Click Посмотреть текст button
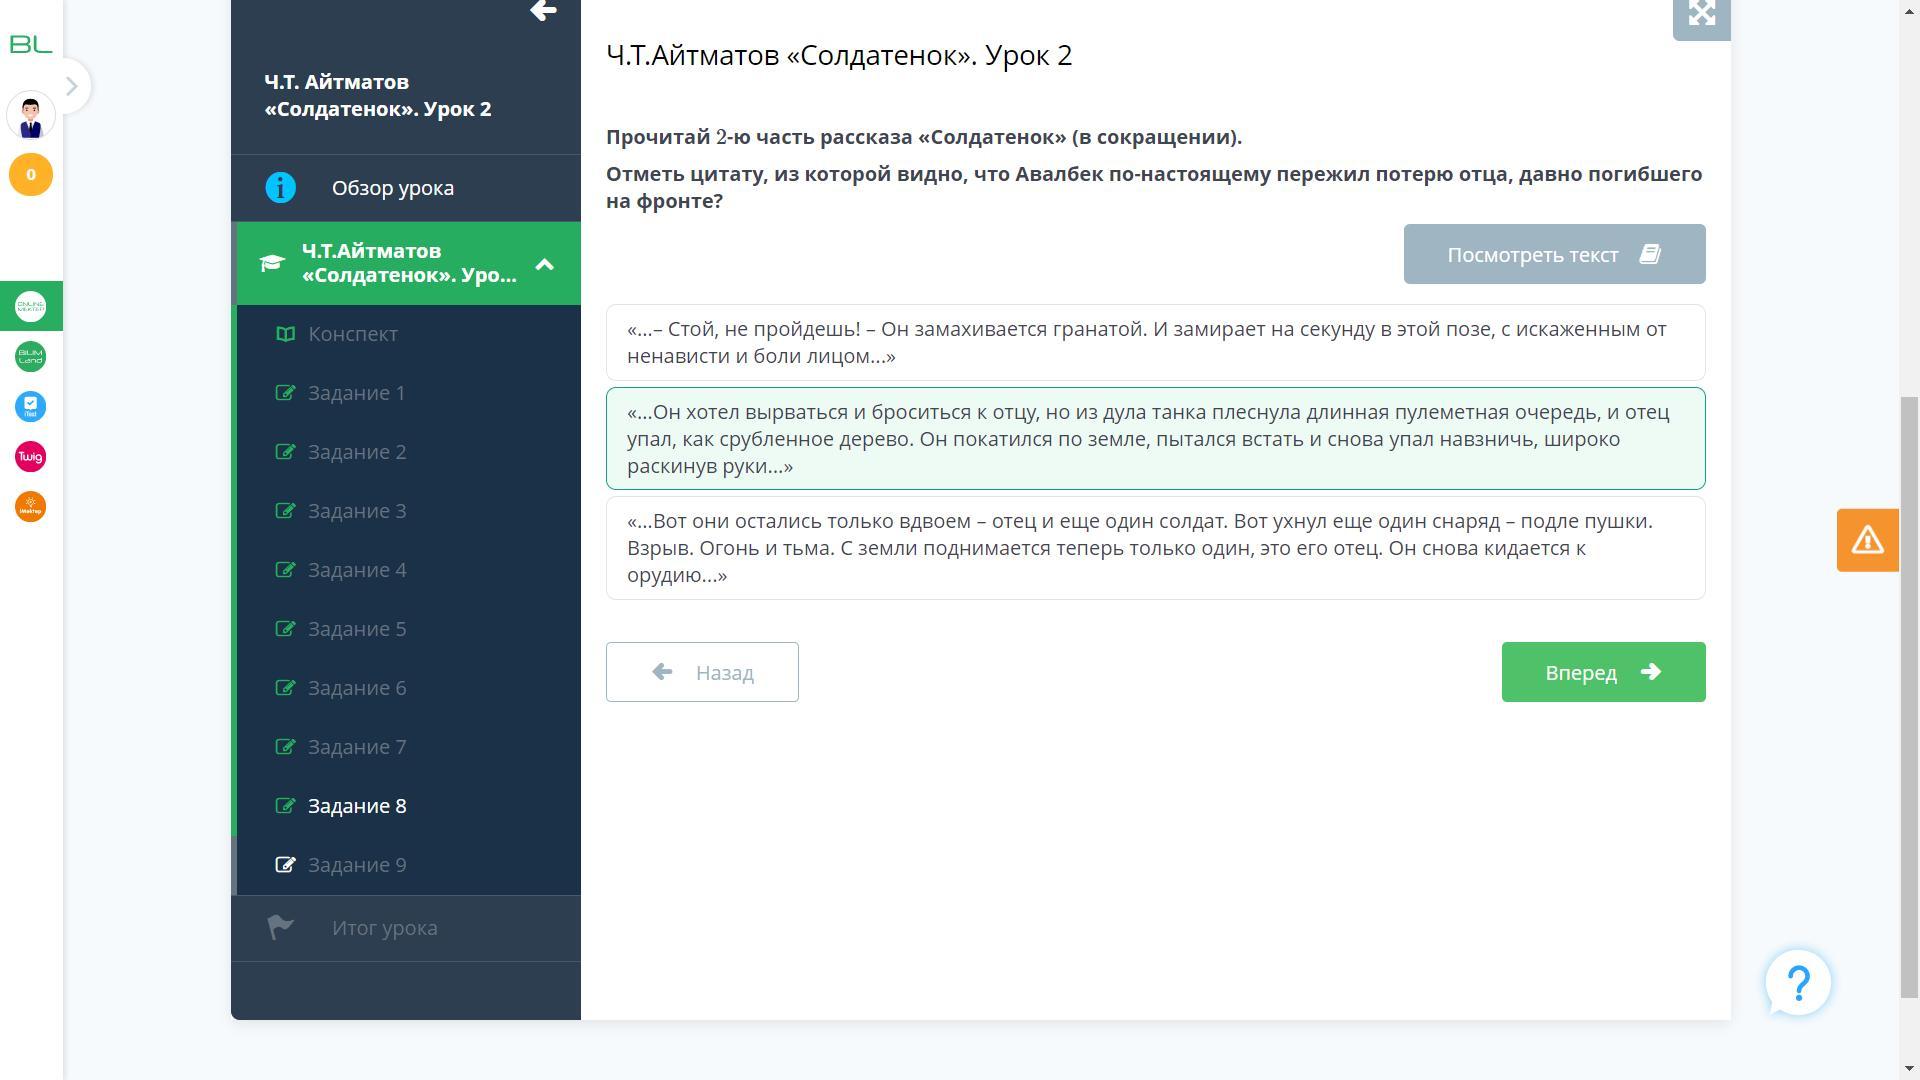1920x1080 pixels. point(1553,254)
